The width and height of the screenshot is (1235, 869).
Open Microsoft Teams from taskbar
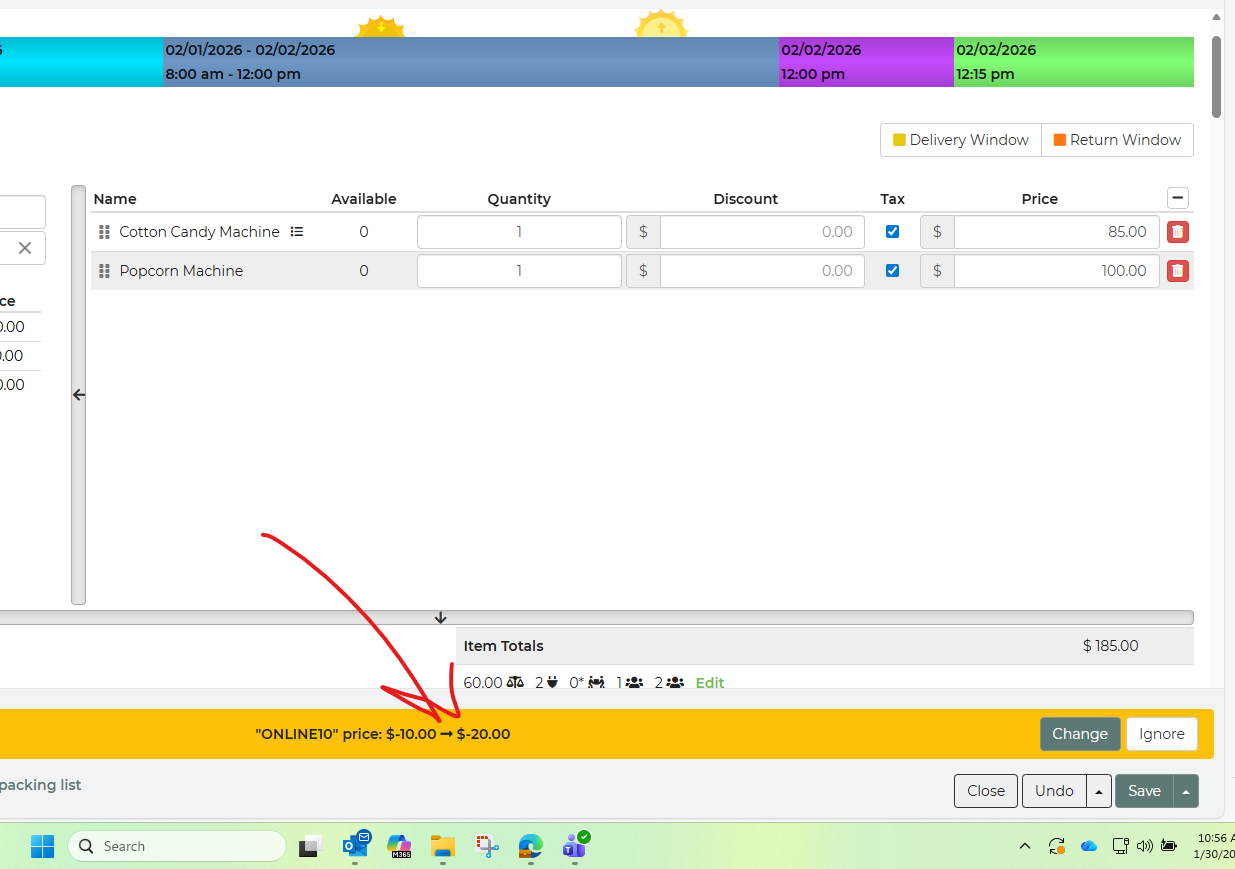574,846
